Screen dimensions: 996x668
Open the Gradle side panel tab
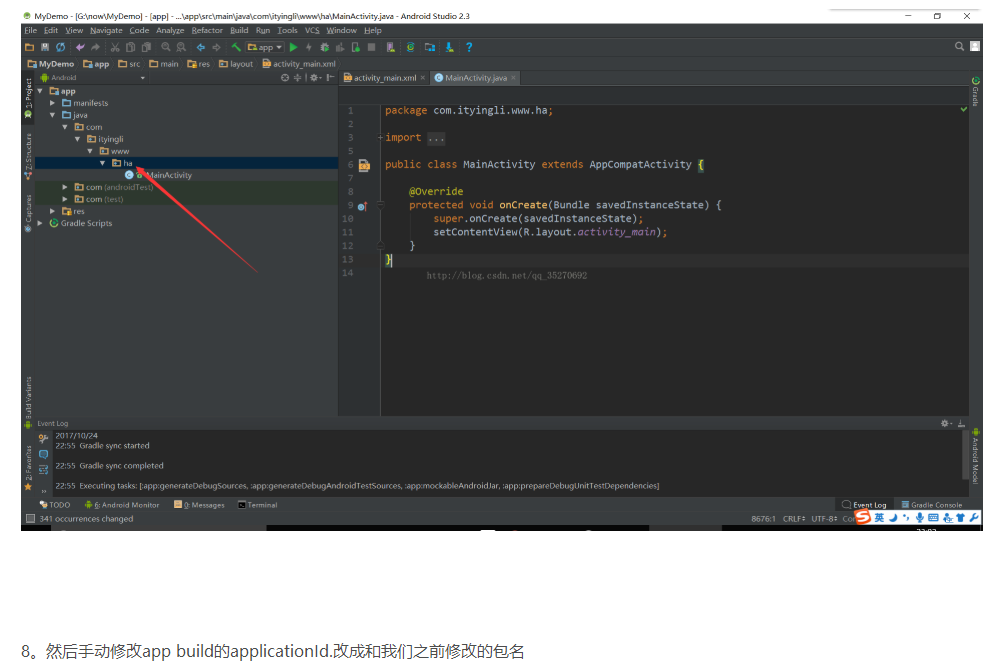[x=976, y=91]
